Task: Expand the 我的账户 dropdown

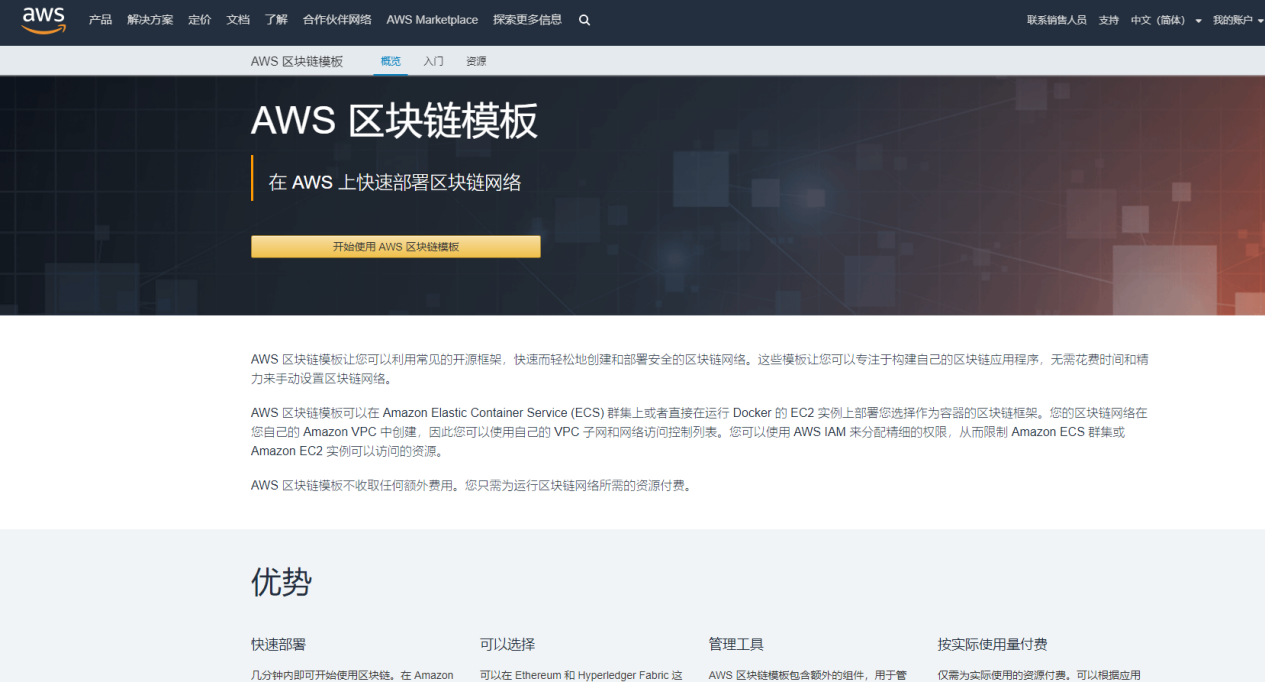Action: [1238, 20]
